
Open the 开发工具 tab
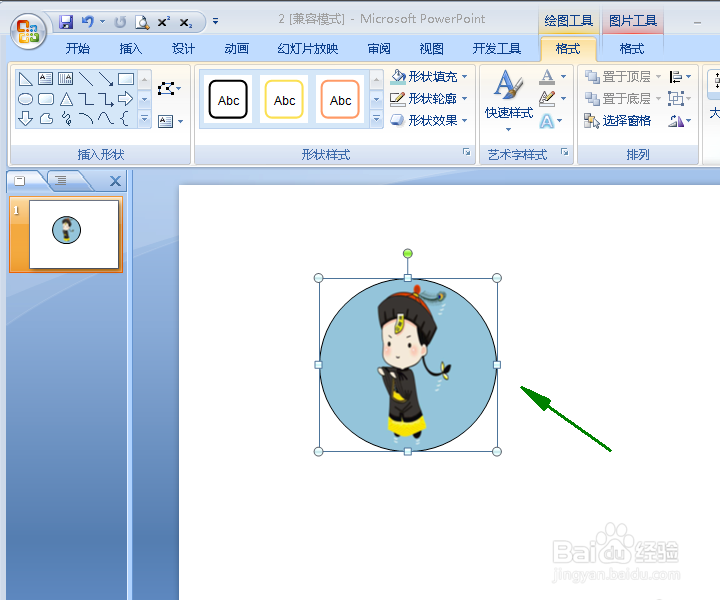pyautogui.click(x=497, y=48)
